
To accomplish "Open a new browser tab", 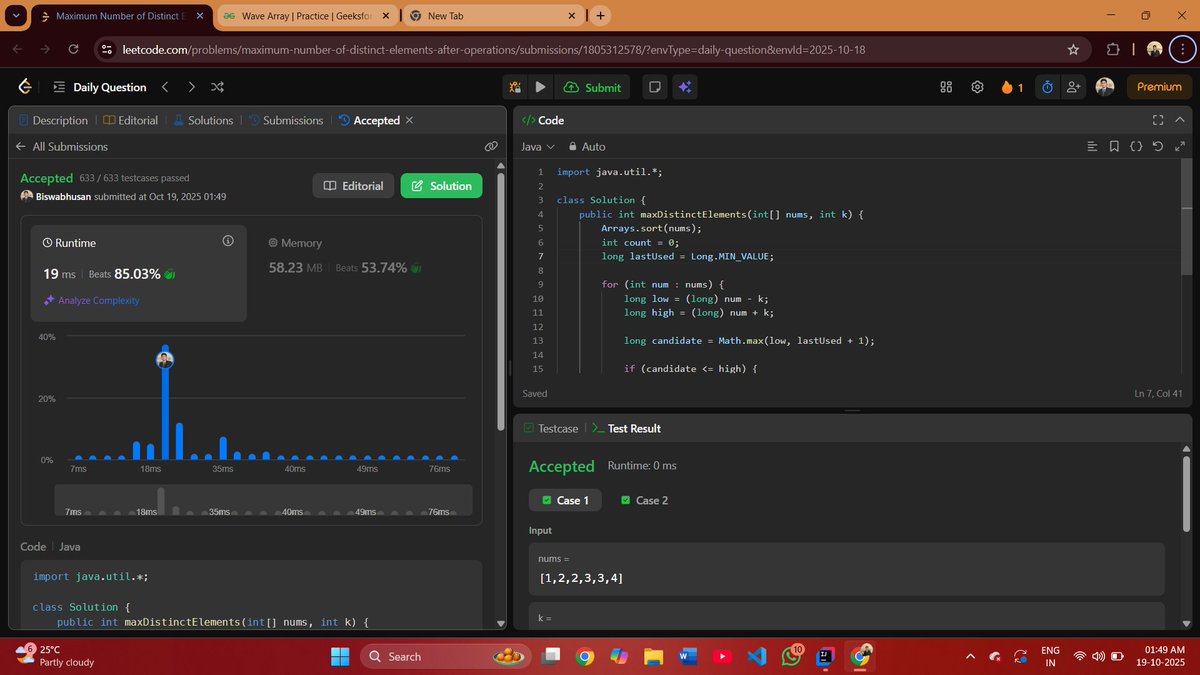I will 600,16.
